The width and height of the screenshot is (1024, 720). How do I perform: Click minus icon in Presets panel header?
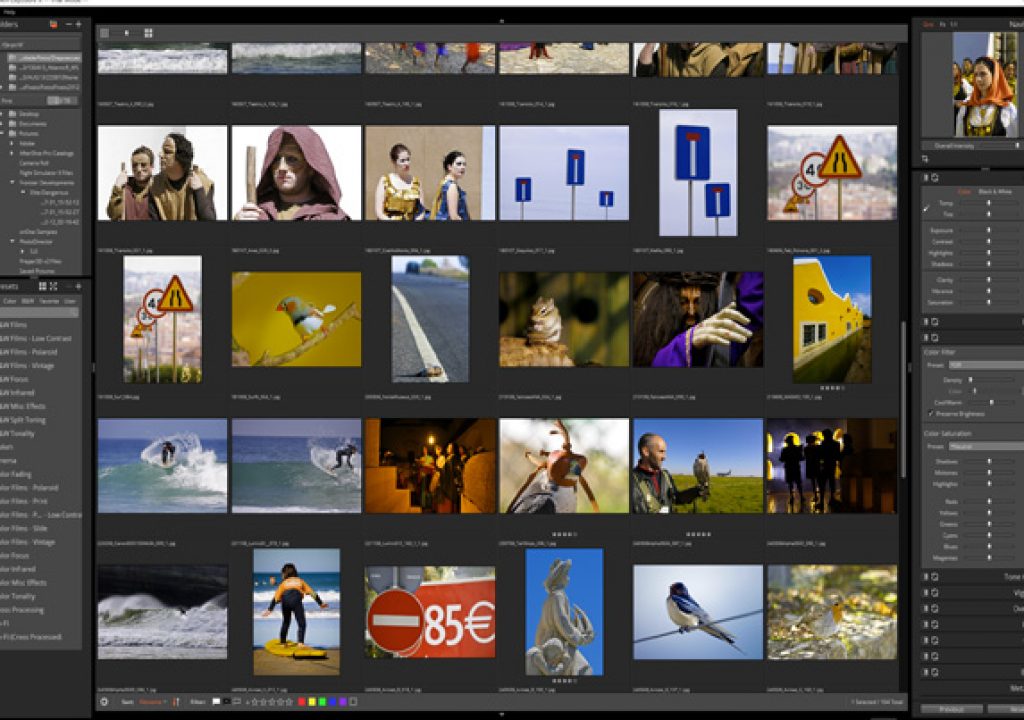point(69,286)
